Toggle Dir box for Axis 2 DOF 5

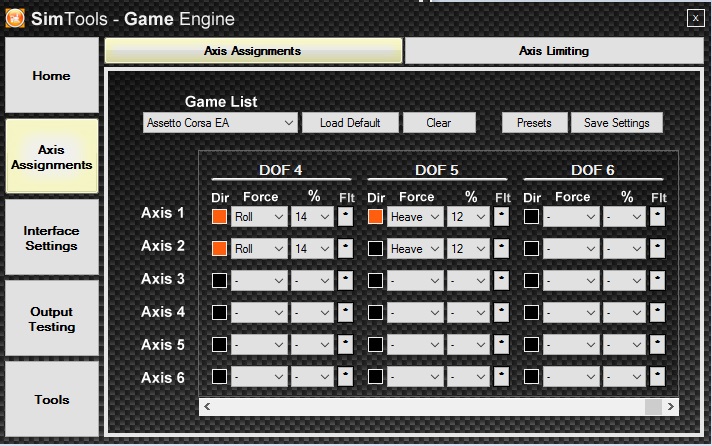(375, 248)
